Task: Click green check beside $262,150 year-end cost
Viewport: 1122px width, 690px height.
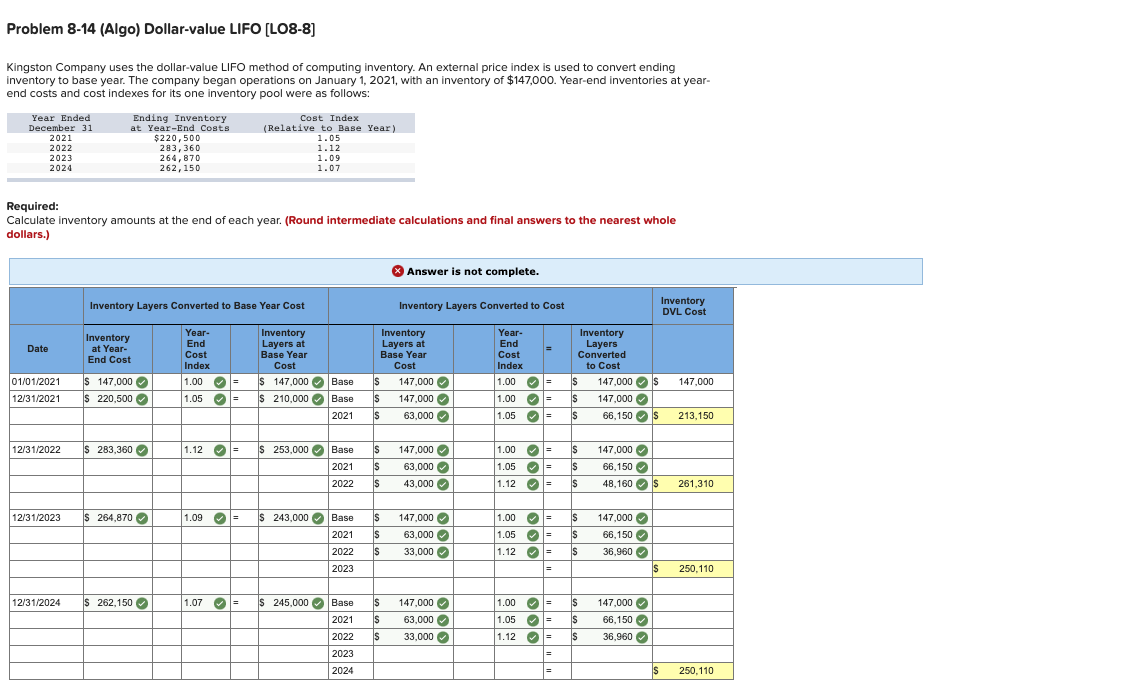Action: point(142,603)
